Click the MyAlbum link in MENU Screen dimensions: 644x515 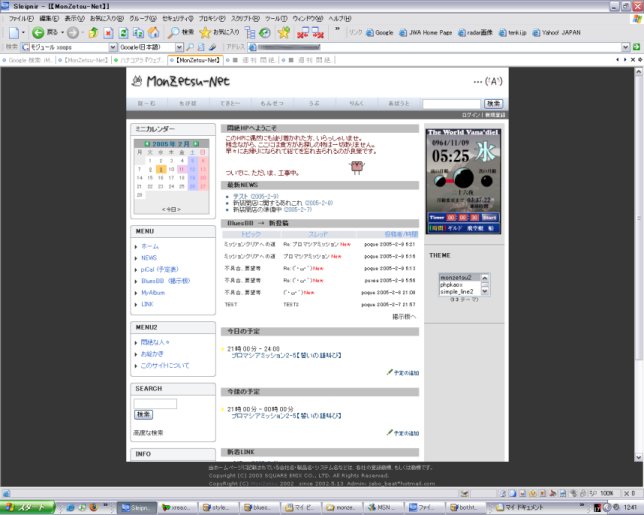153,292
